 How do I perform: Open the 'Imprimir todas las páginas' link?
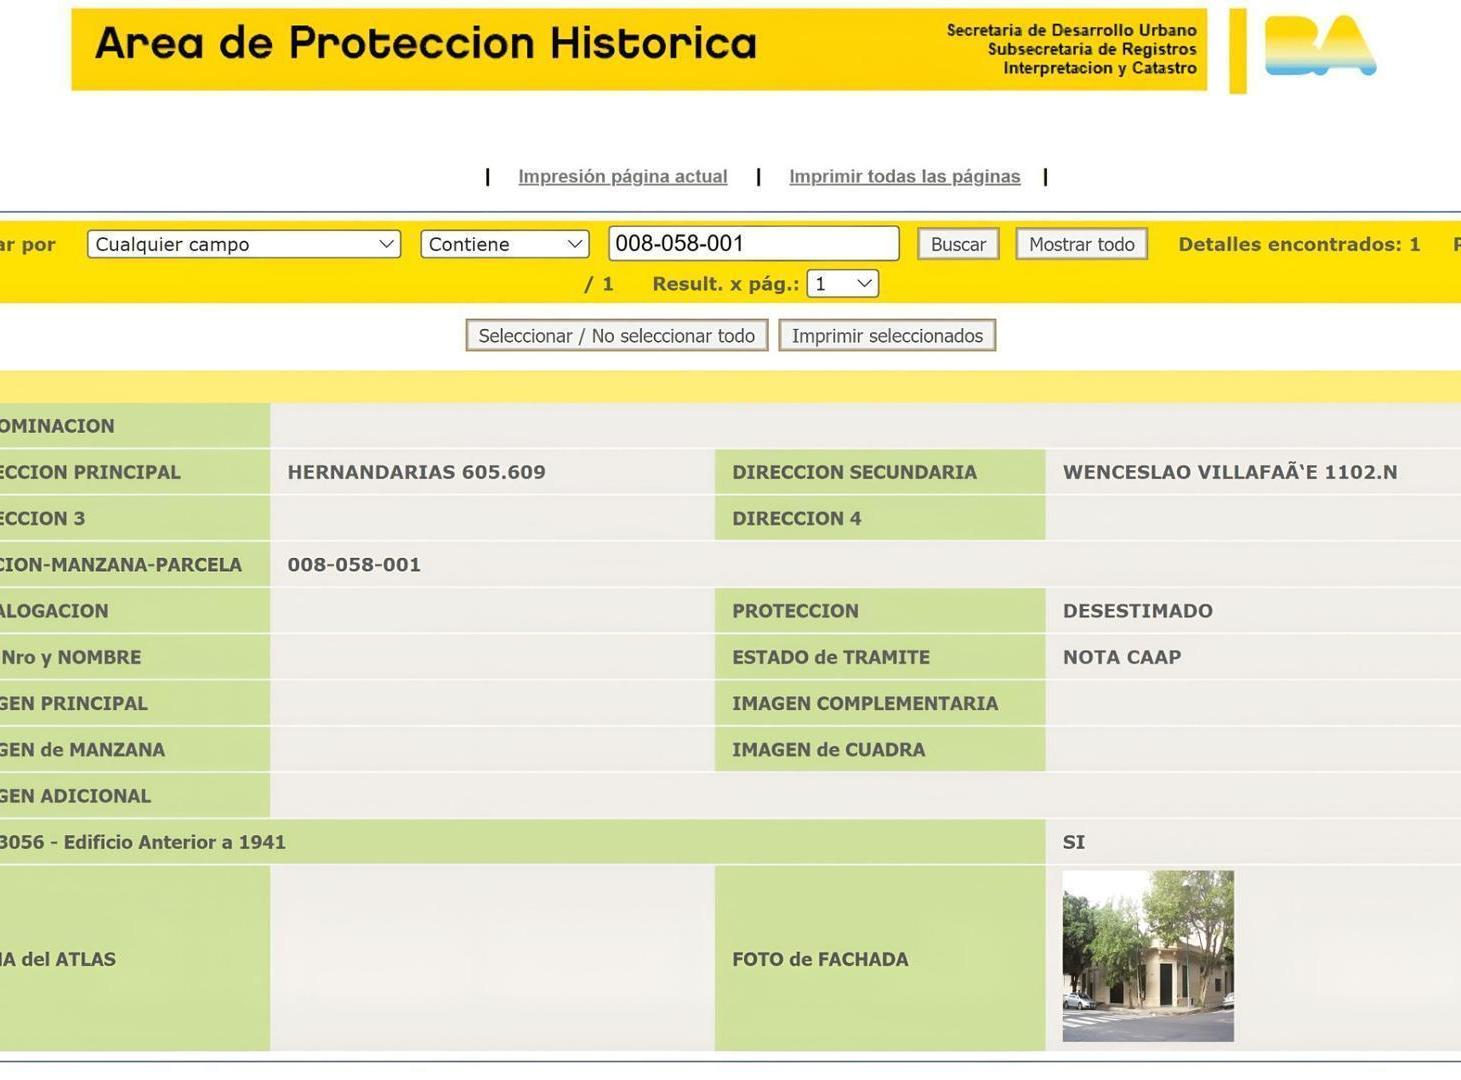pos(905,177)
